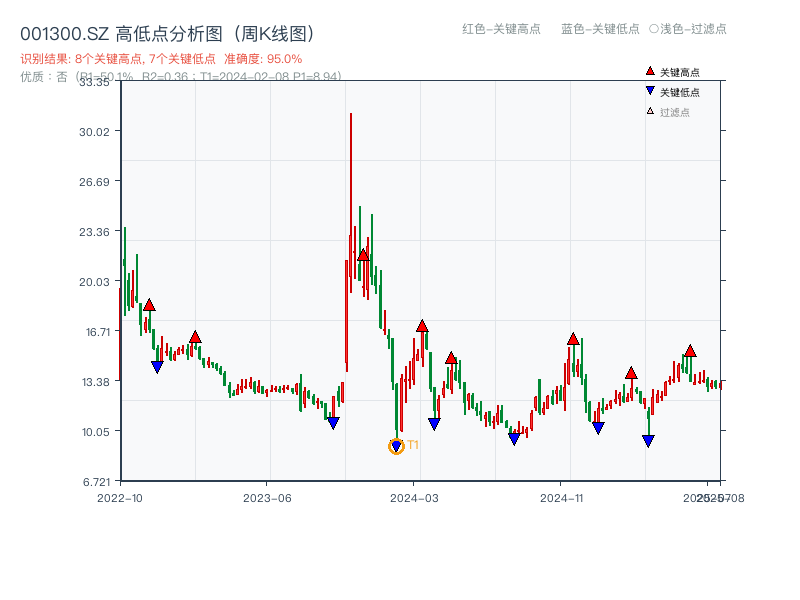Toggle the 浅色-过滤点 legend item at top
800x600 pixels.
coord(686,30)
